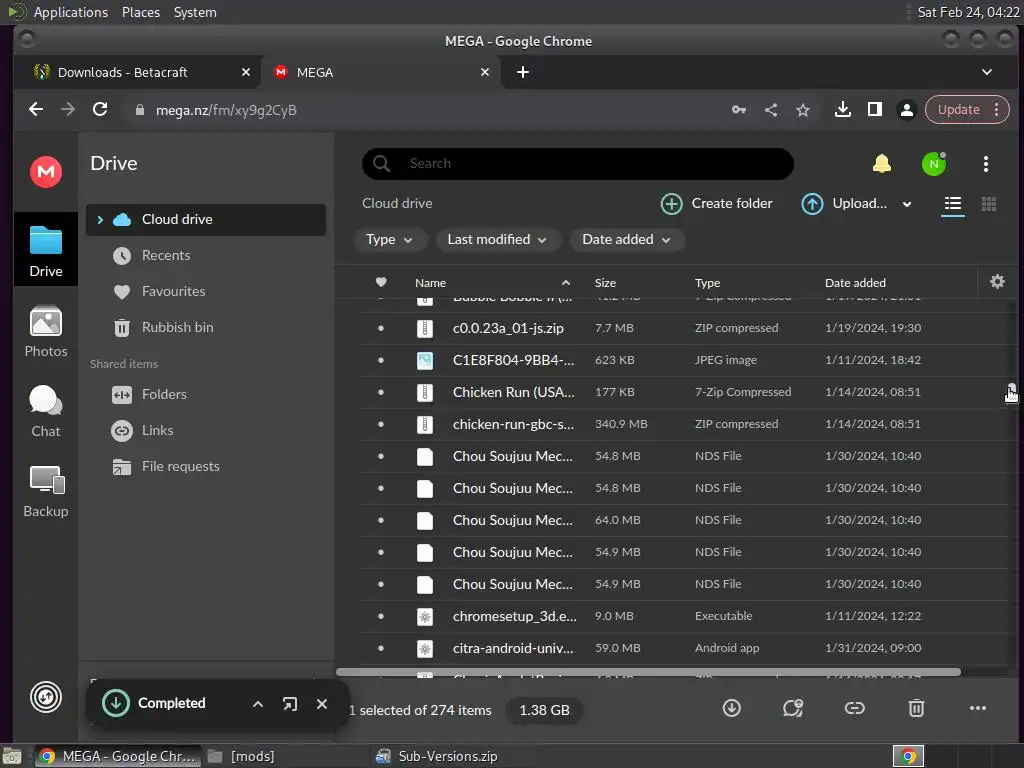
Task: Sort by Date added column header
Action: [x=855, y=283]
